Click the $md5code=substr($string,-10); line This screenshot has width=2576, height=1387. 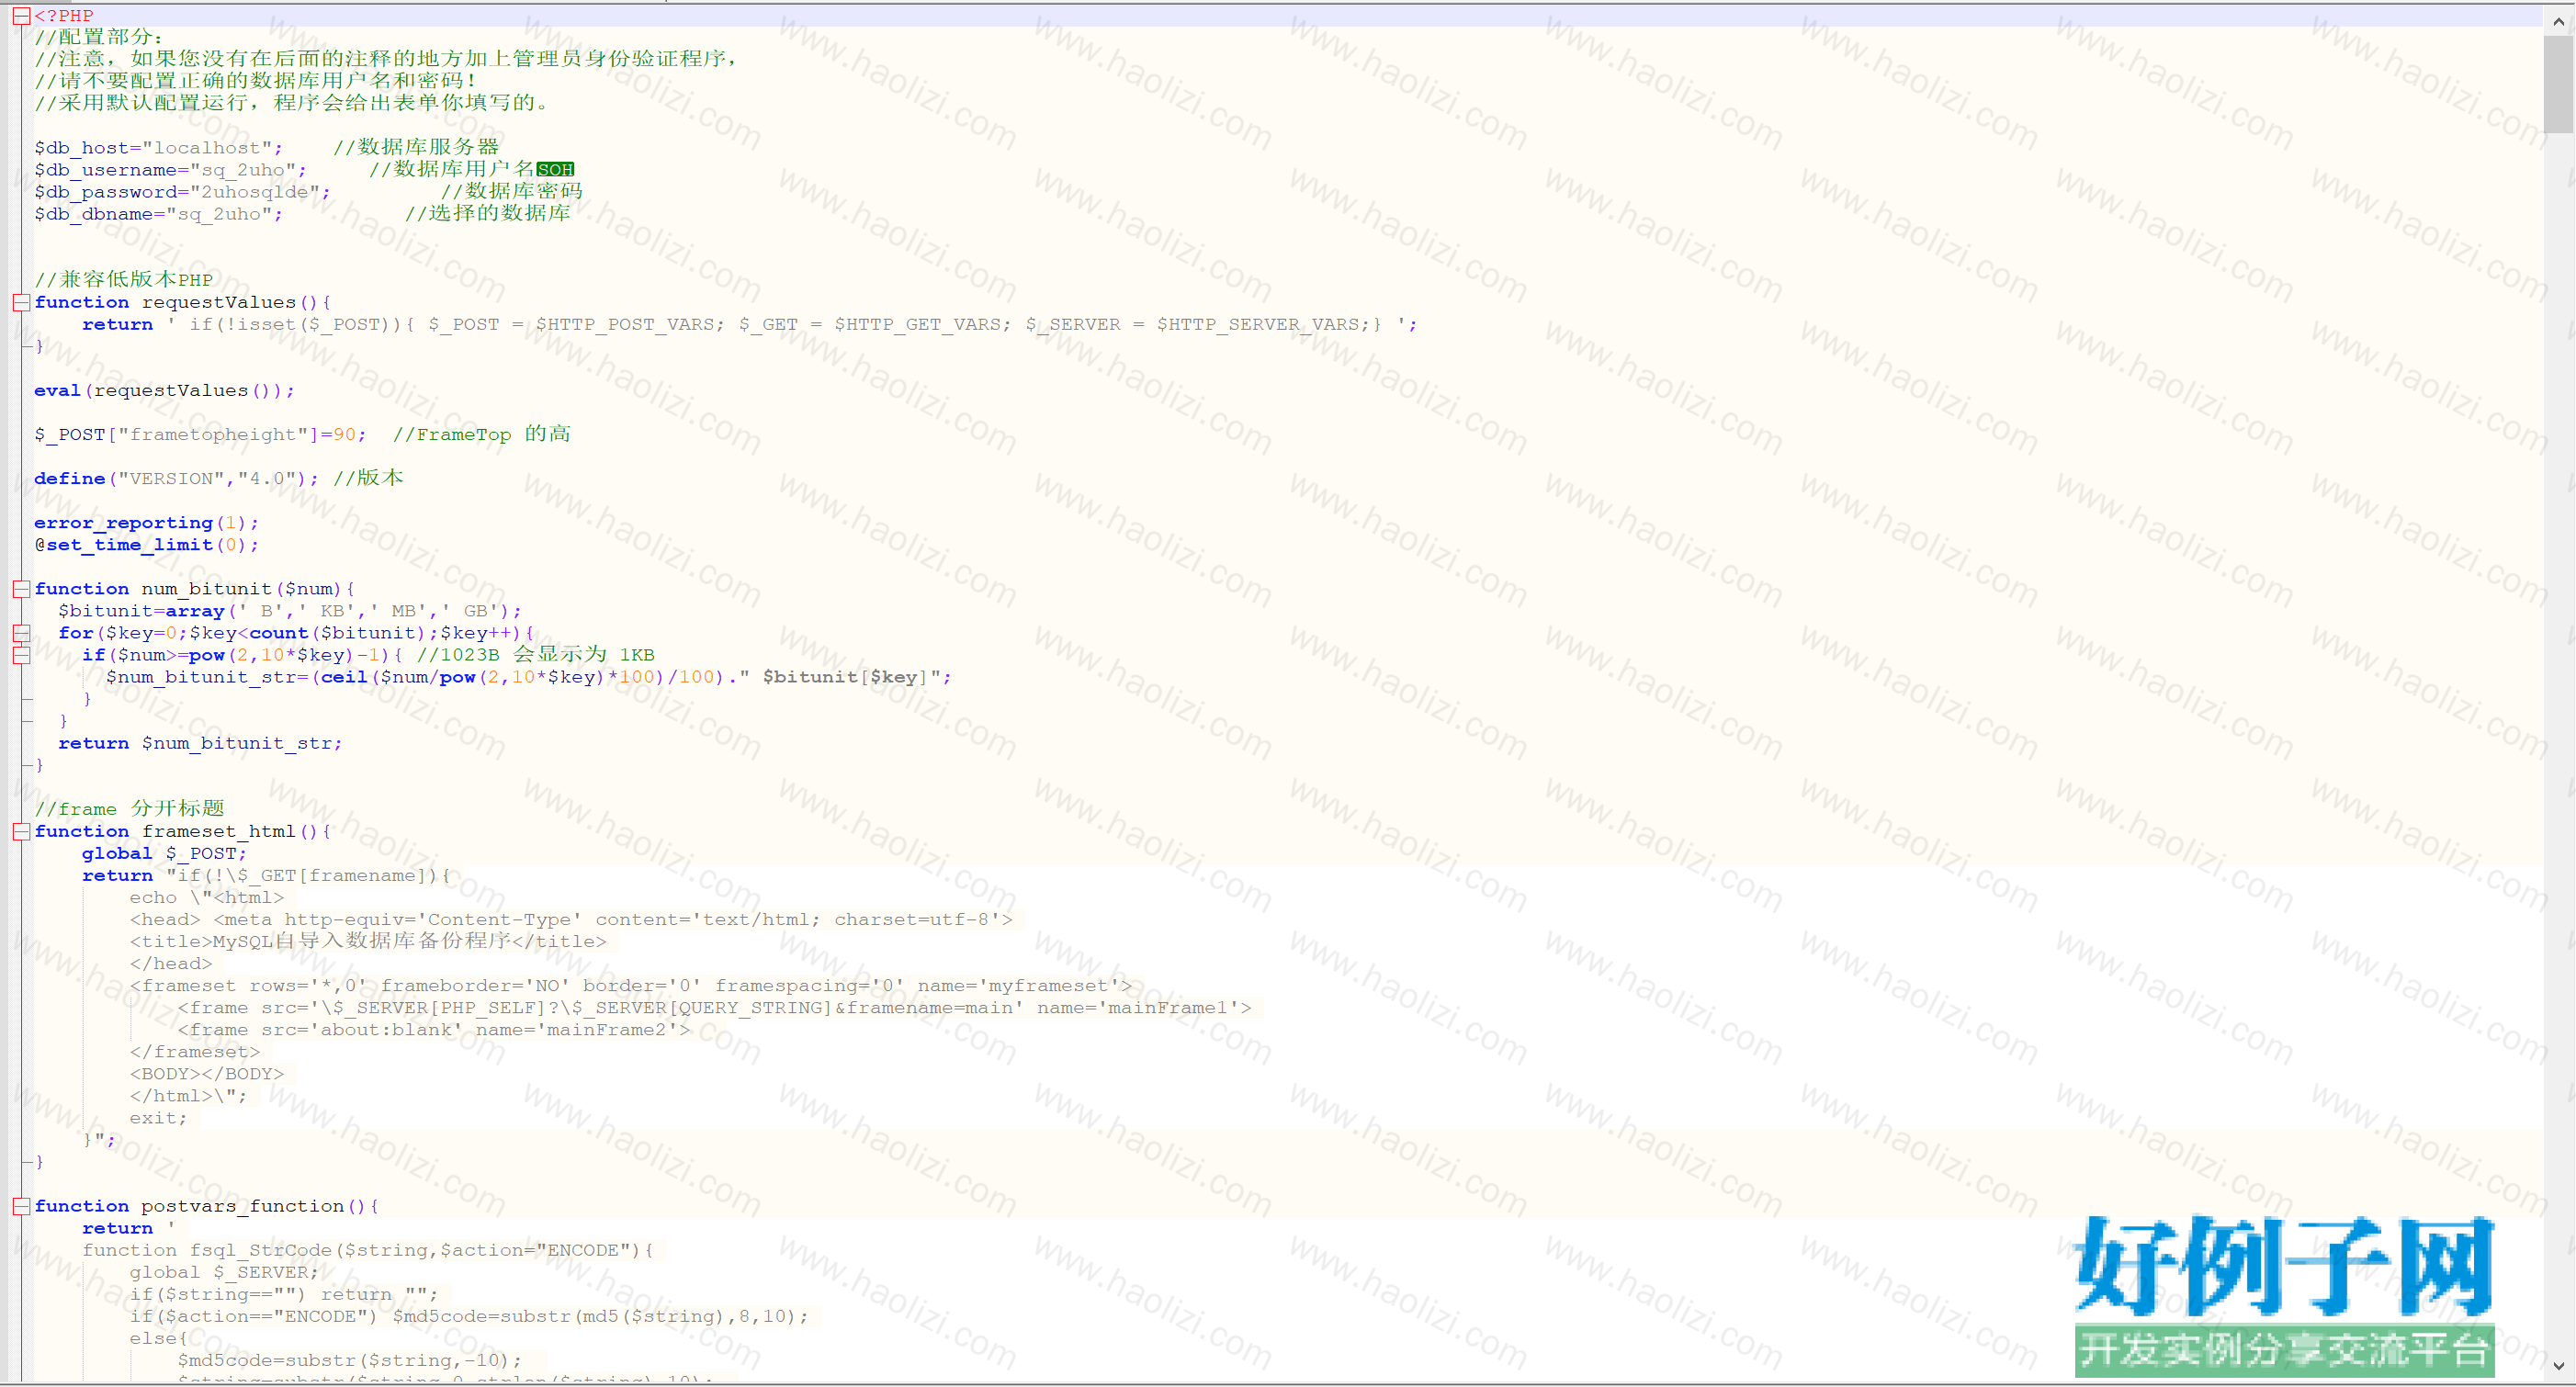[349, 1360]
